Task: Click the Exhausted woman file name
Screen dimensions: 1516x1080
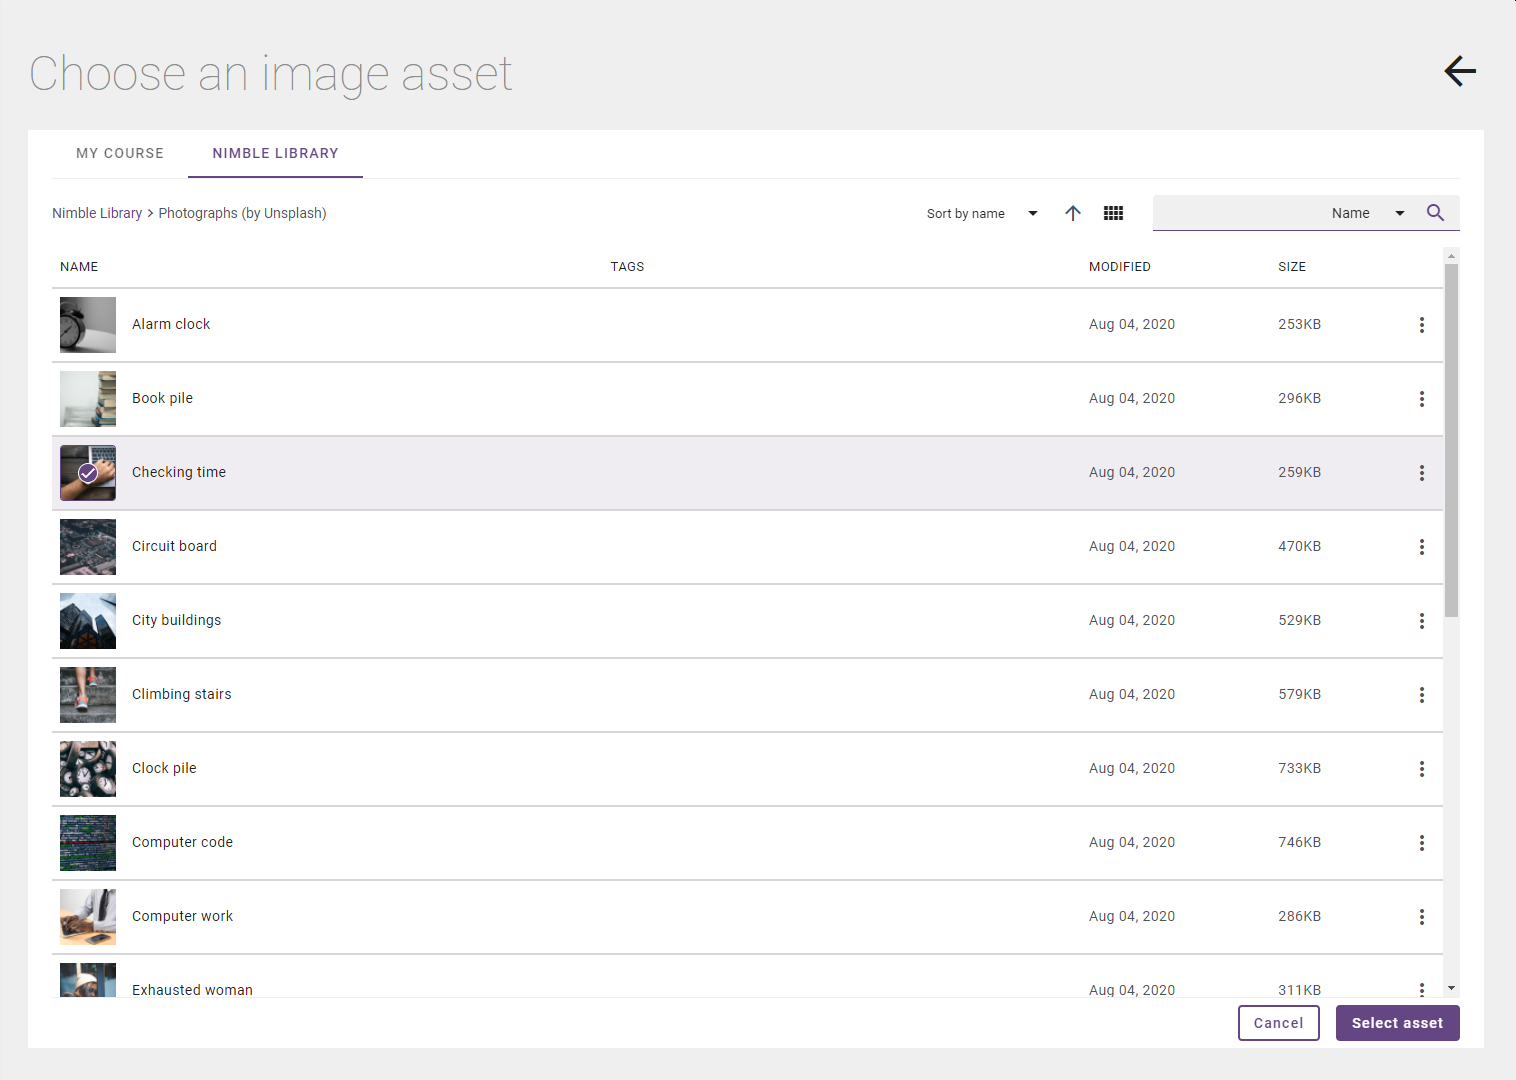Action: tap(192, 989)
